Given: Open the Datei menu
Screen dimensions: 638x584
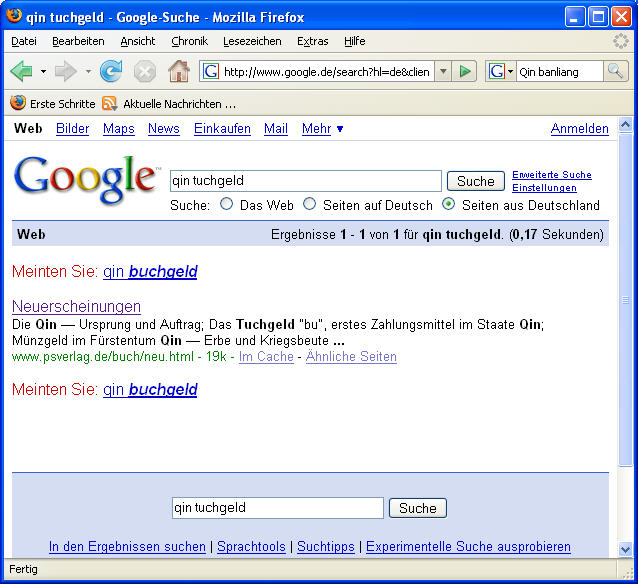Looking at the screenshot, I should [24, 41].
